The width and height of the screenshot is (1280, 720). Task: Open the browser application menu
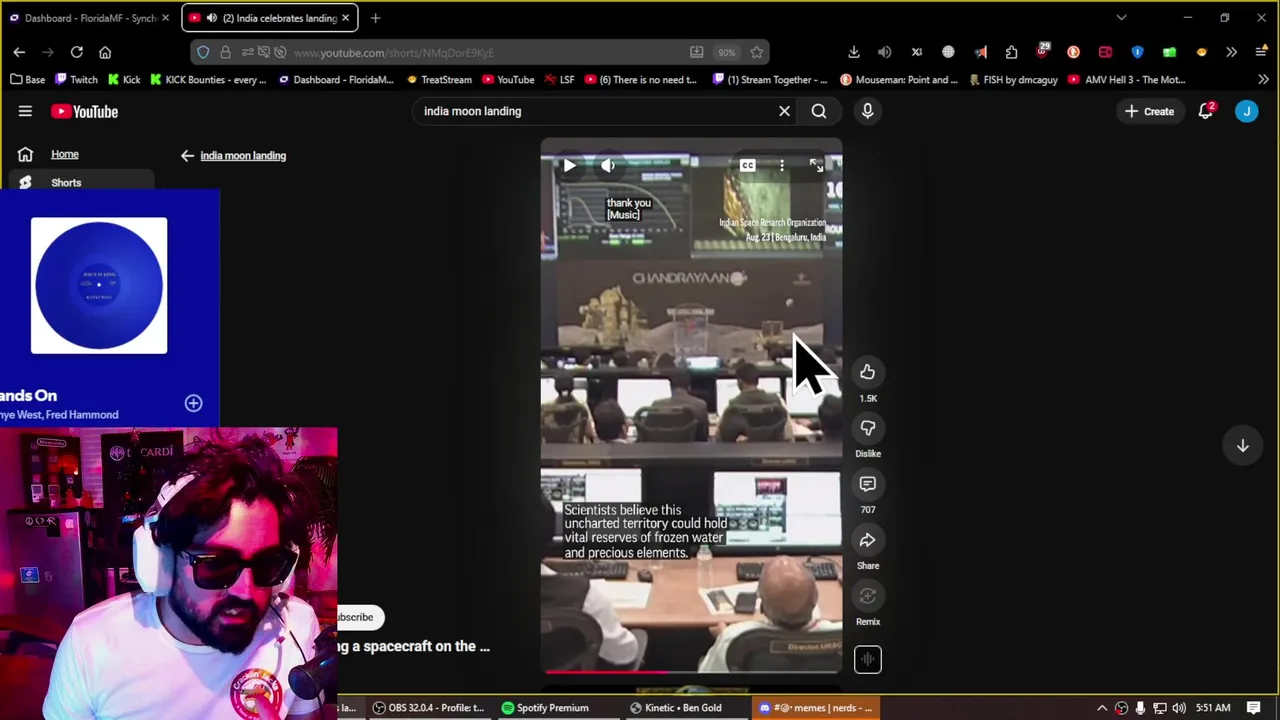click(1261, 52)
